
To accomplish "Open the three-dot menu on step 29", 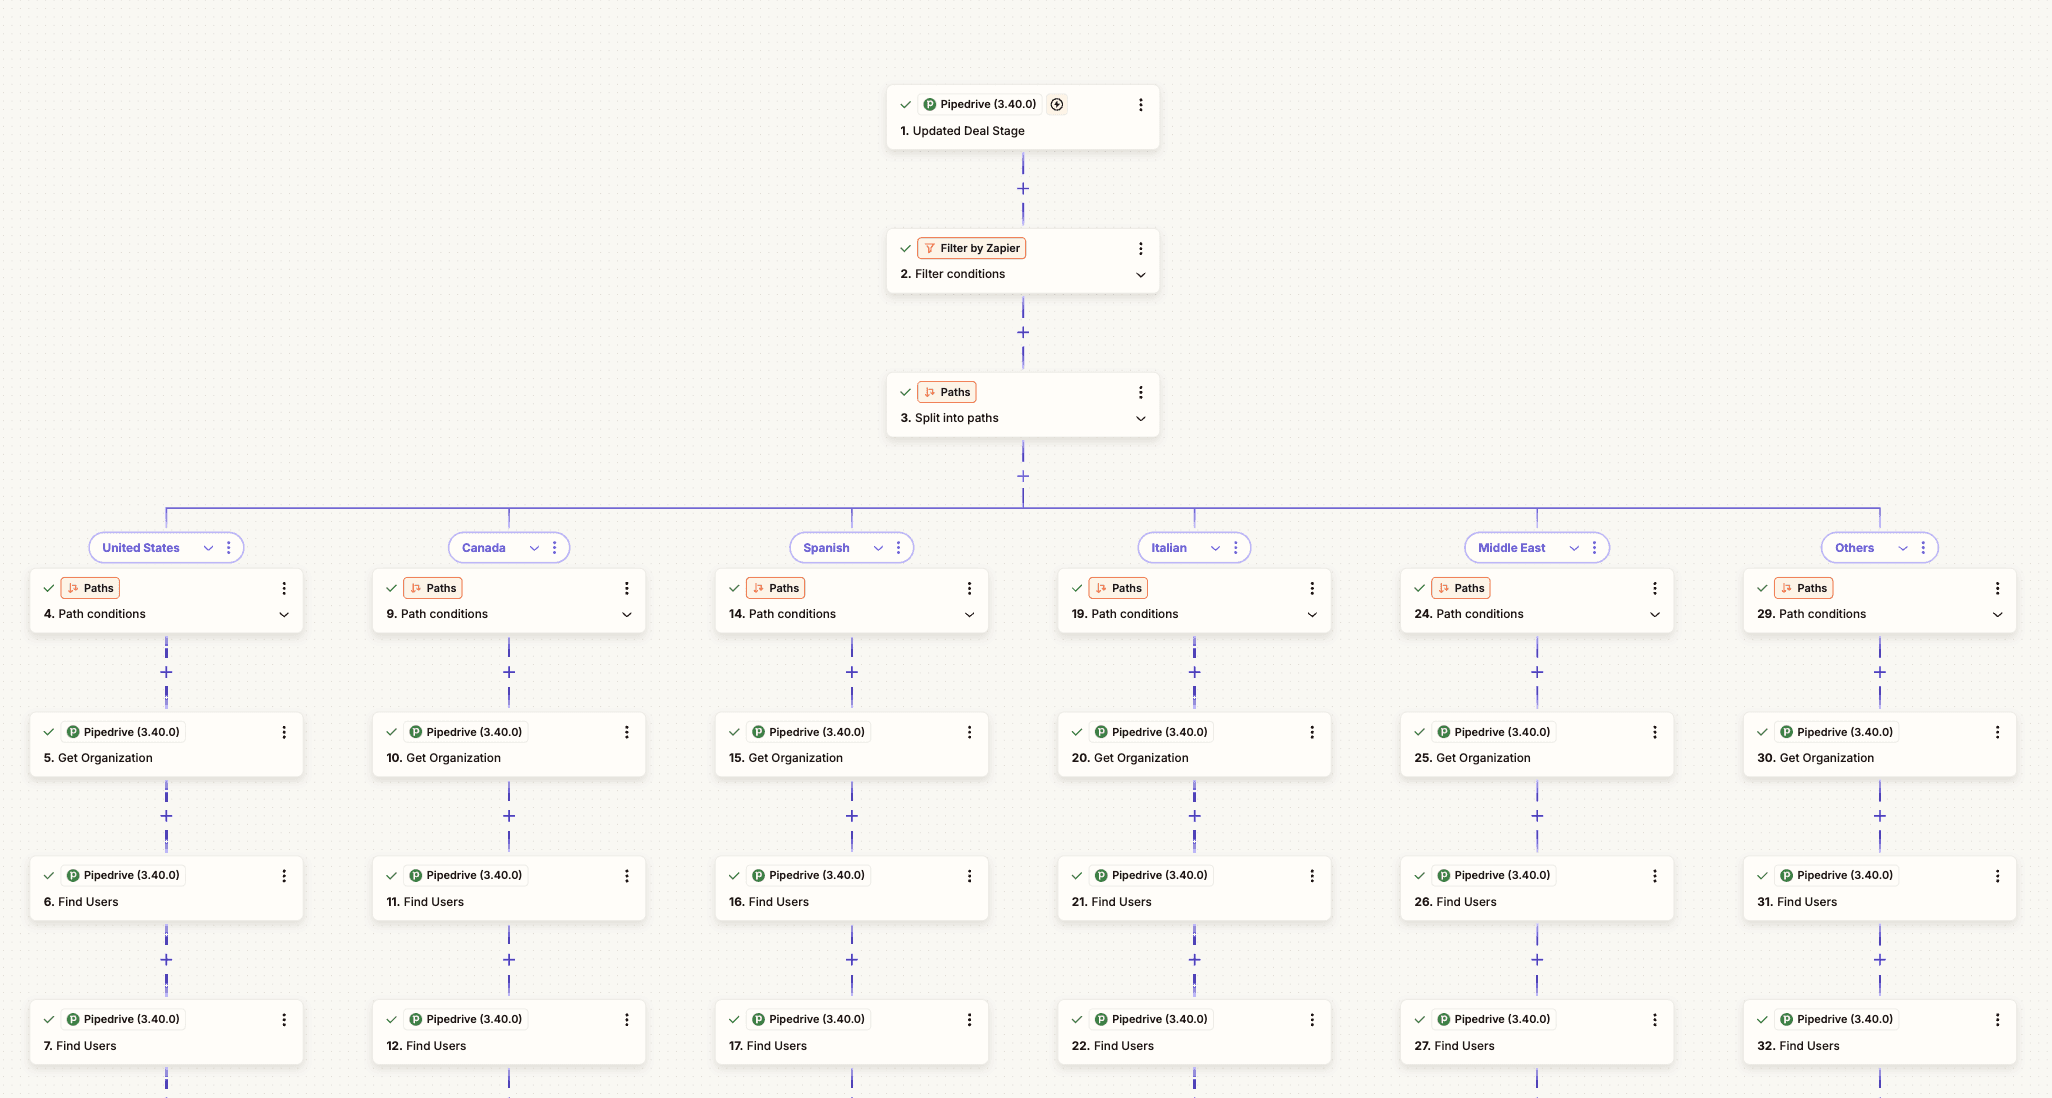I will pos(1998,588).
